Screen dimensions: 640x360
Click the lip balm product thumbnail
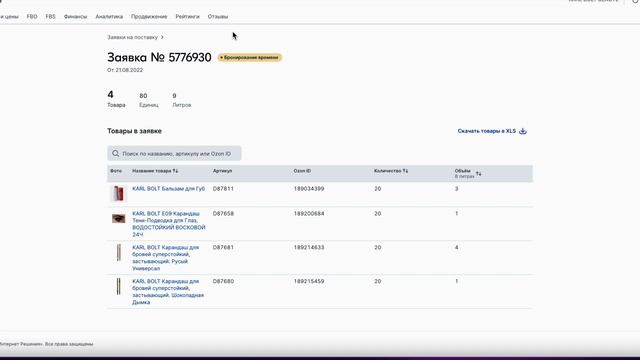[118, 193]
